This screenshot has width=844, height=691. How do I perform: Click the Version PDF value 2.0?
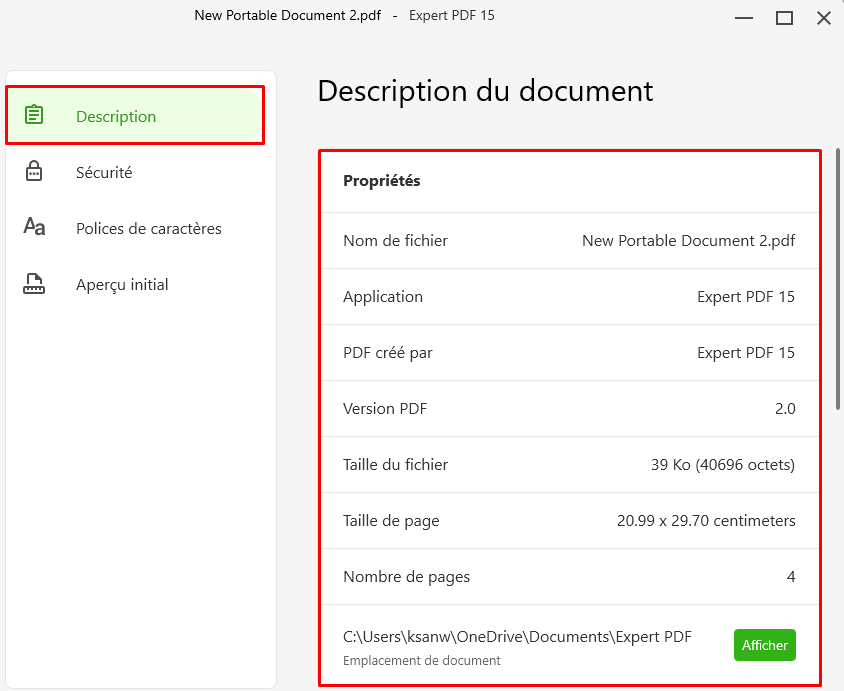click(785, 408)
